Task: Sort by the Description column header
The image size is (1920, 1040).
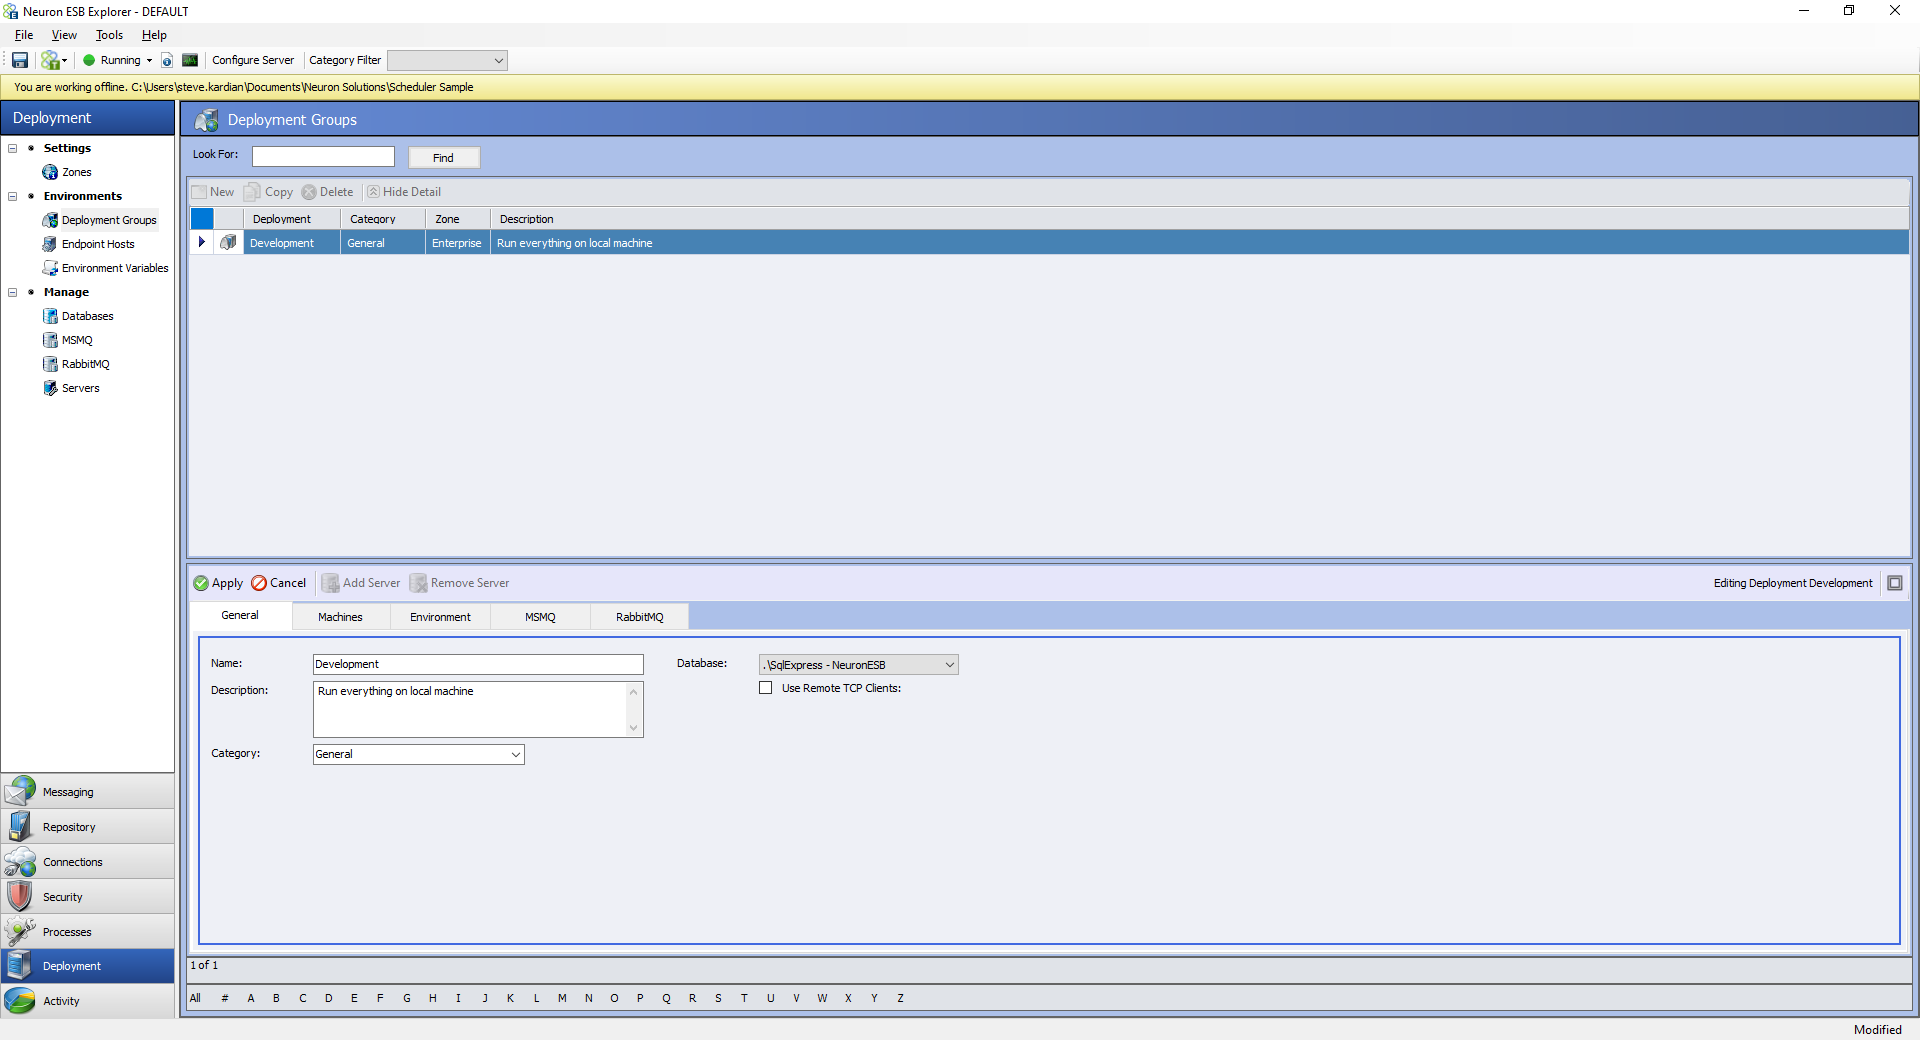Action: click(1199, 219)
